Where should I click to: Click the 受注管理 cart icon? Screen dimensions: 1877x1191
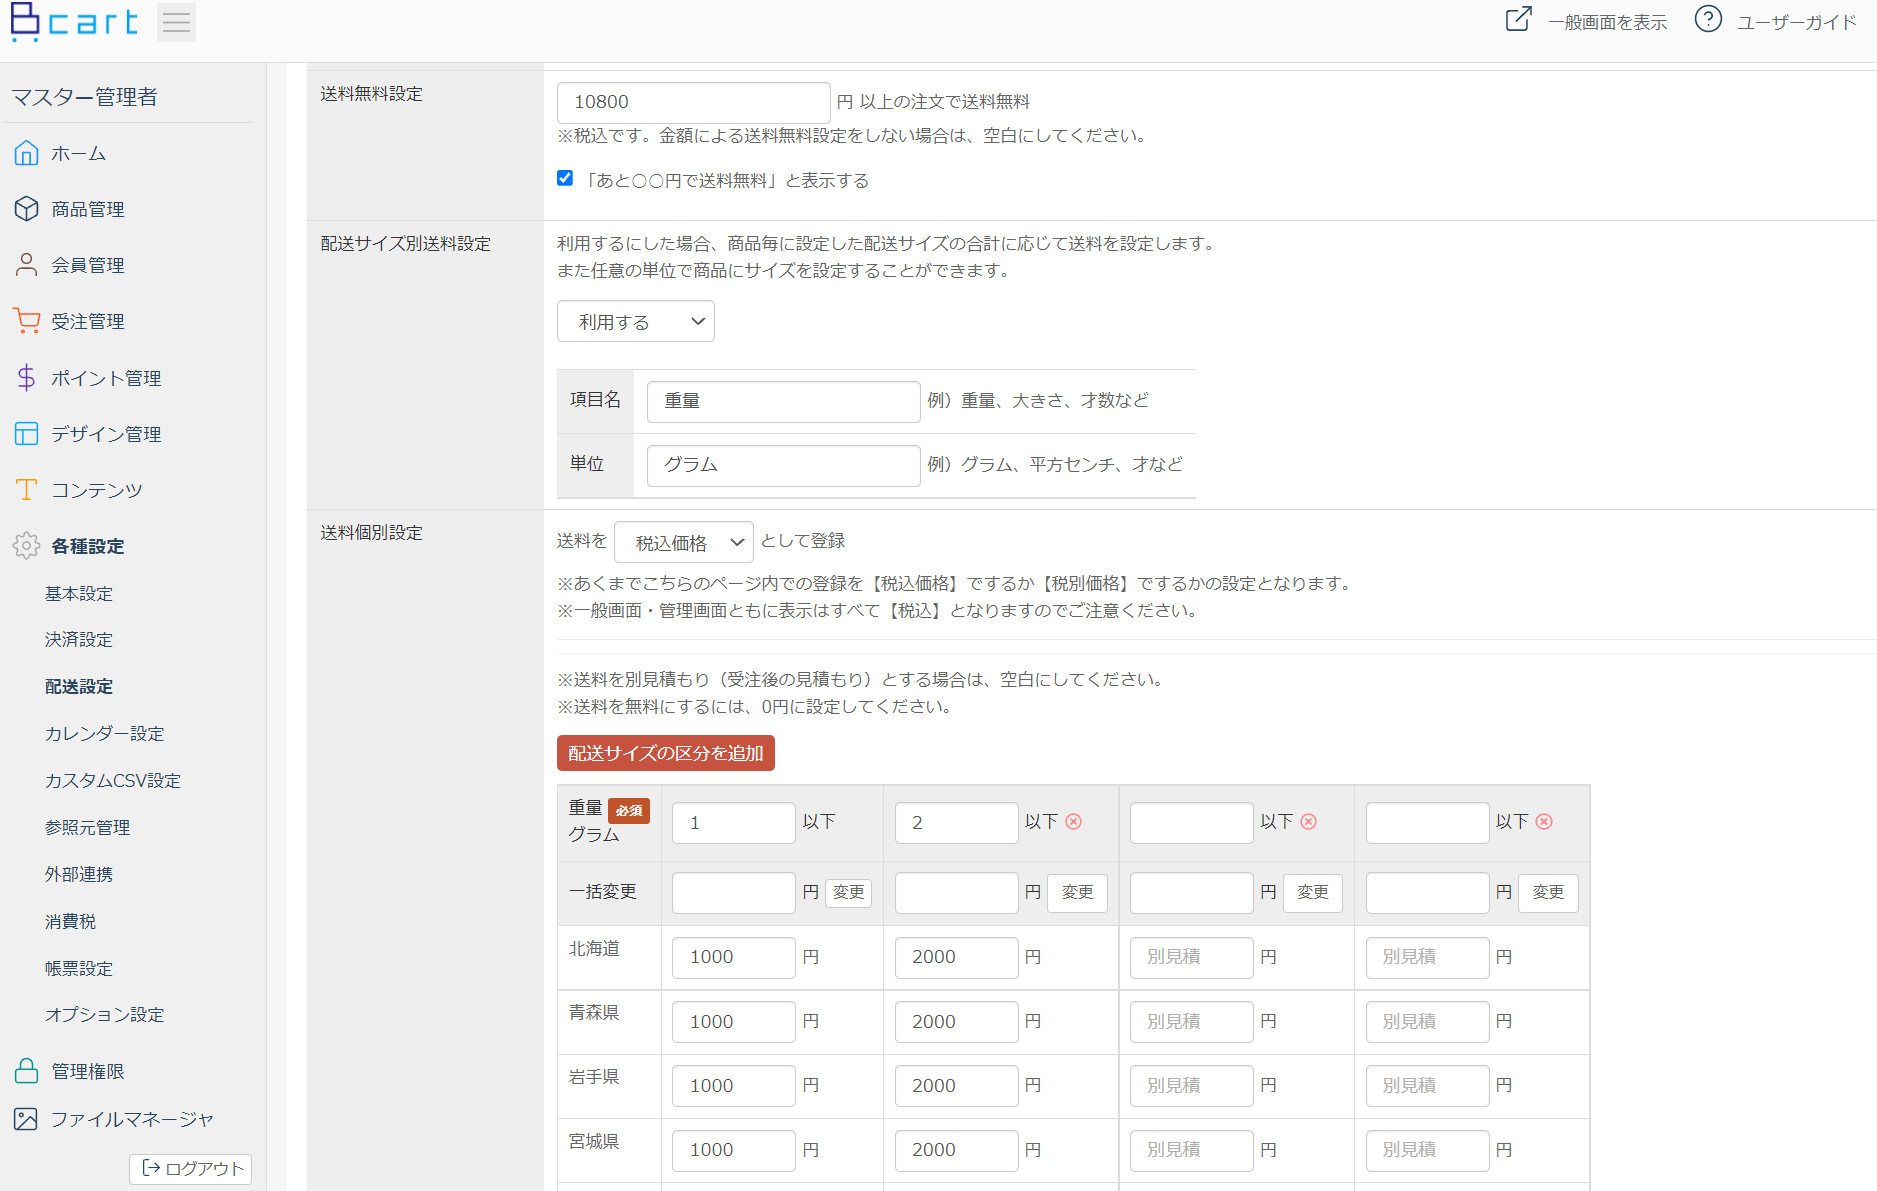click(x=27, y=321)
